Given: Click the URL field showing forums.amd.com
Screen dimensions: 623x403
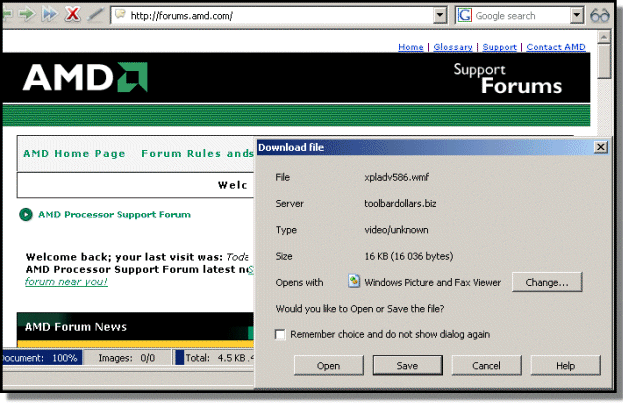Looking at the screenshot, I should [281, 16].
